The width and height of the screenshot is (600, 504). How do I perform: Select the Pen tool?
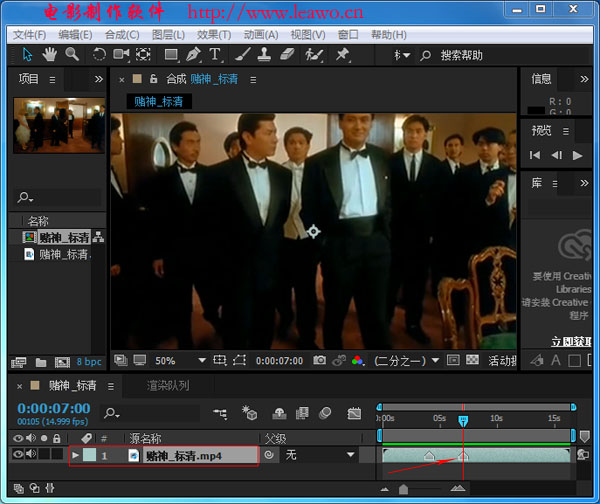[x=193, y=54]
